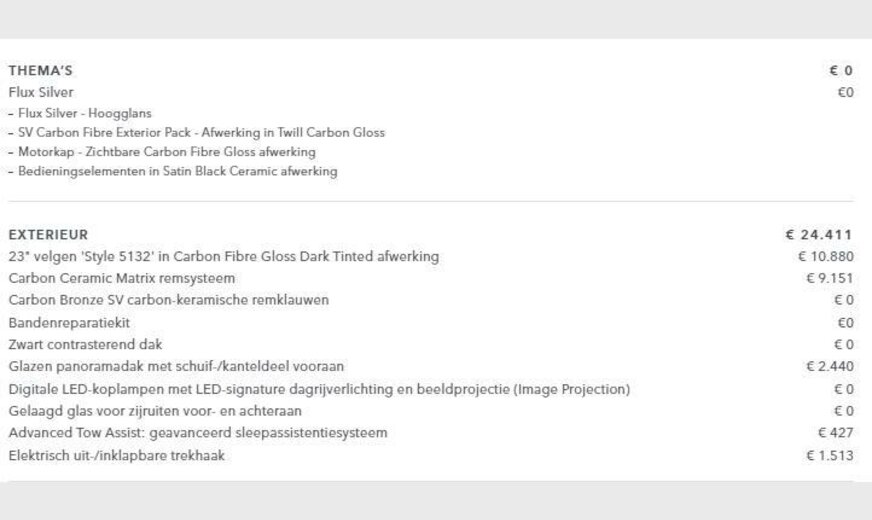This screenshot has width=872, height=520.
Task: Click Gelaagd glas voor zijruiten entry
Action: coord(155,411)
